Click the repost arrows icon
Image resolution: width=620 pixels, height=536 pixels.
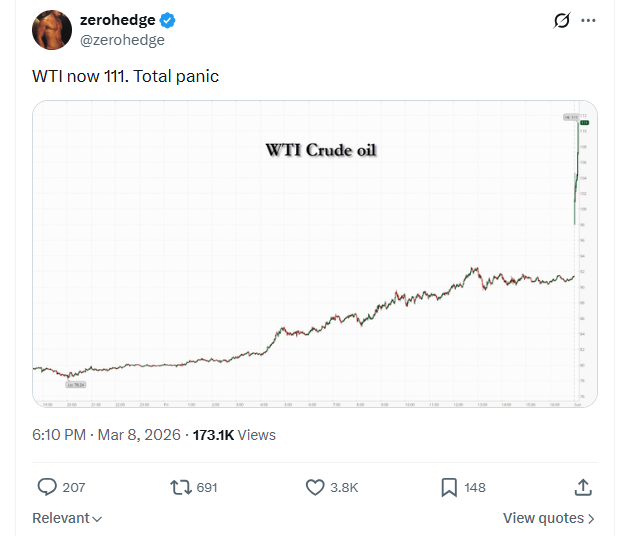click(180, 487)
